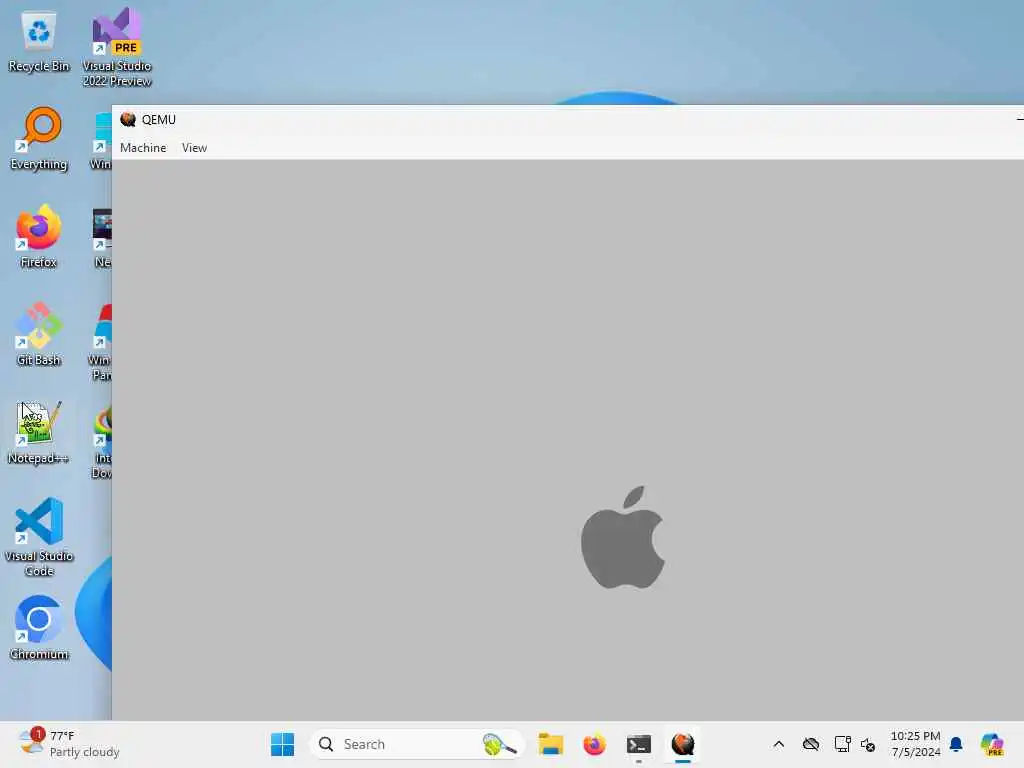
Task: Switch to the terminal taskbar app
Action: 639,744
